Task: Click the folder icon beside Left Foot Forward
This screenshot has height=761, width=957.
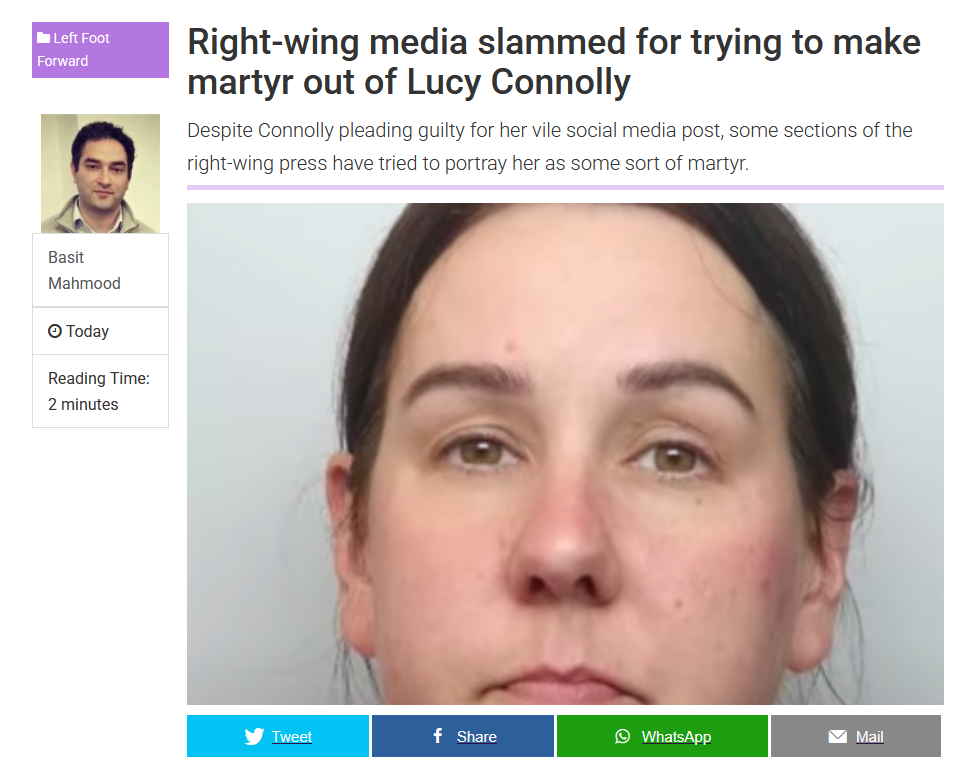Action: pyautogui.click(x=43, y=38)
